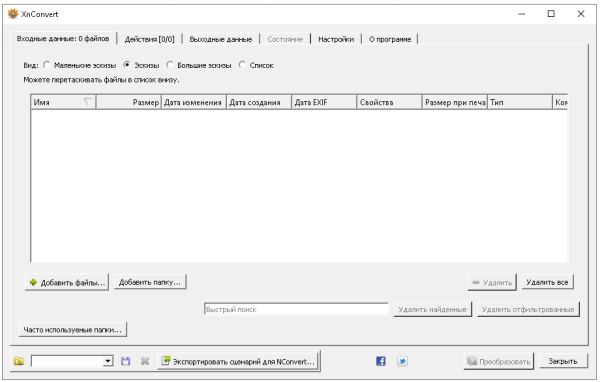Open the load script folder icon
600x382 pixels.
[x=19, y=361]
